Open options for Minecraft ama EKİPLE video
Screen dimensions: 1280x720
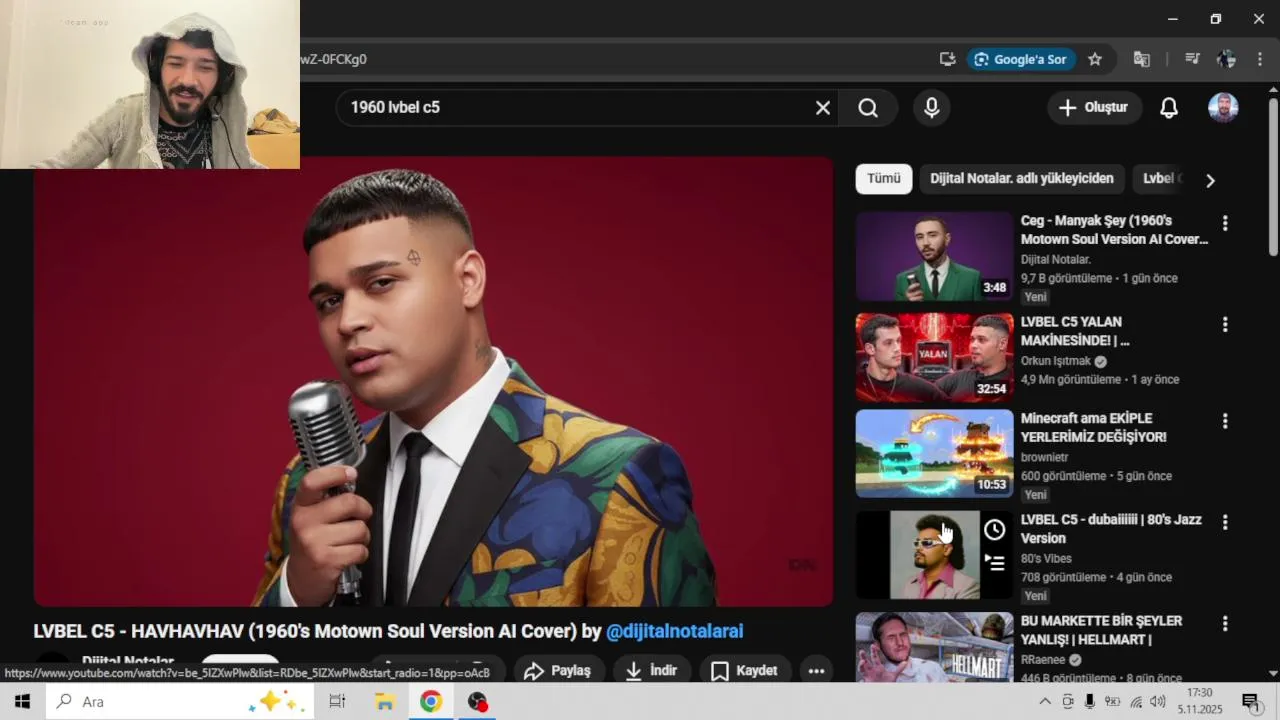[x=1225, y=421]
